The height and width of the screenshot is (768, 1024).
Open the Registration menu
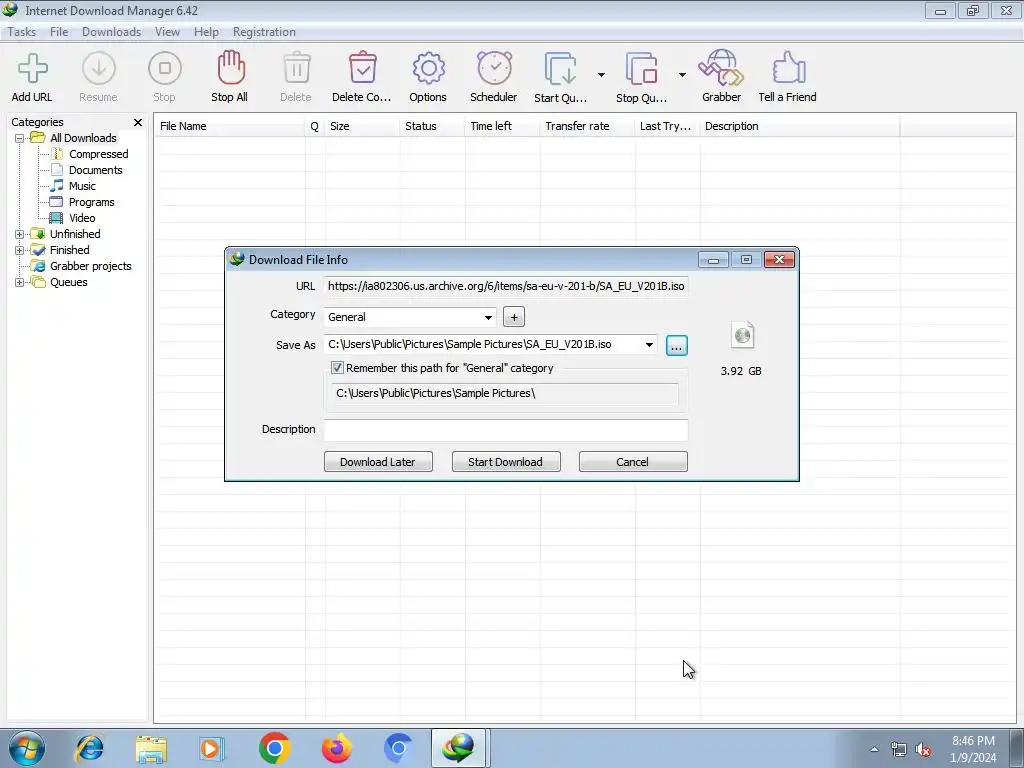click(x=264, y=32)
